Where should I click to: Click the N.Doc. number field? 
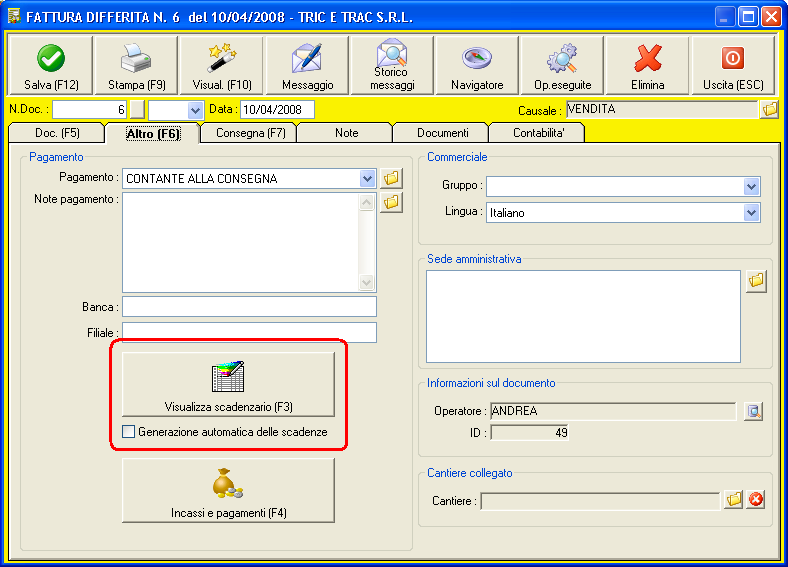89,110
